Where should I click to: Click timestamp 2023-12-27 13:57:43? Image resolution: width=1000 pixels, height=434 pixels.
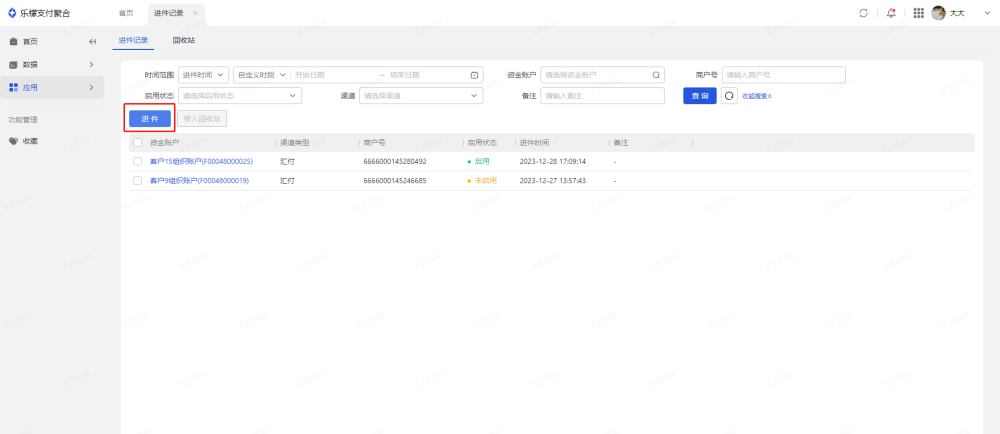[552, 180]
